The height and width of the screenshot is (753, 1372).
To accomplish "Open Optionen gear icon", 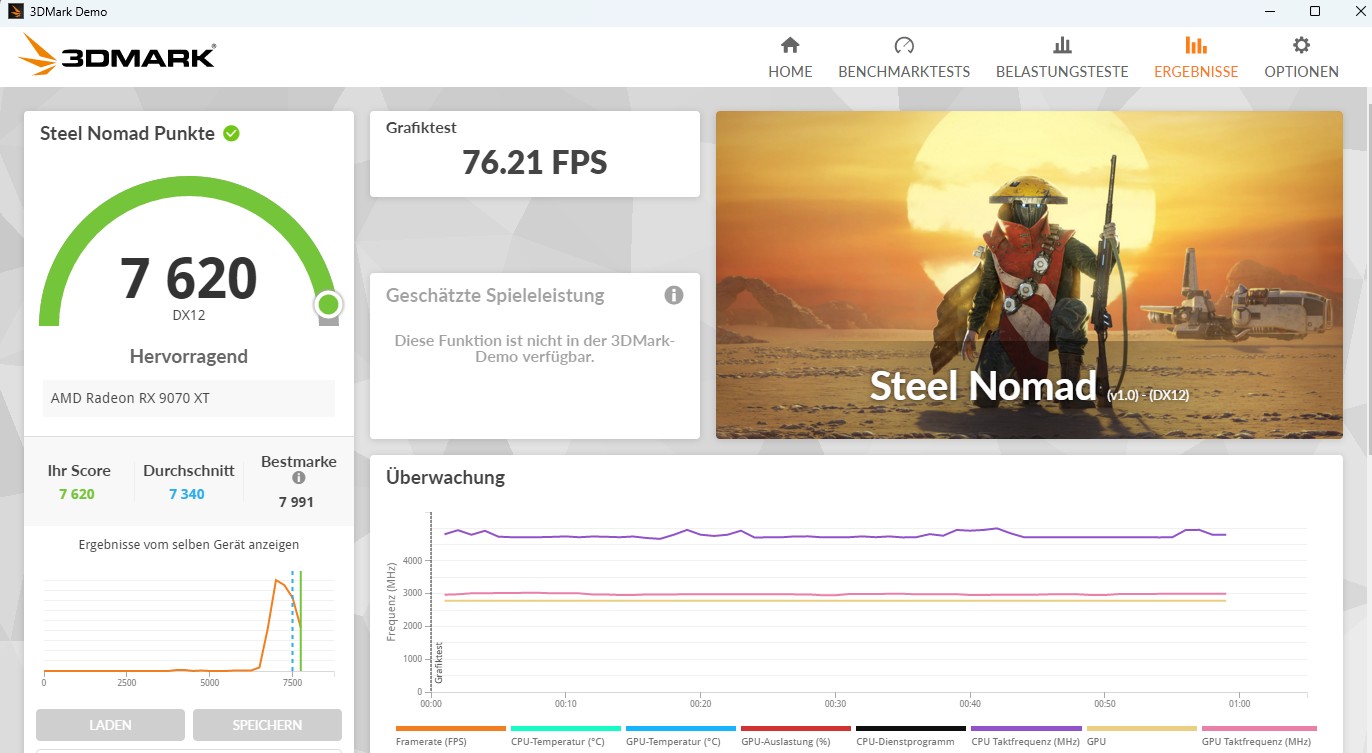I will 1301,45.
